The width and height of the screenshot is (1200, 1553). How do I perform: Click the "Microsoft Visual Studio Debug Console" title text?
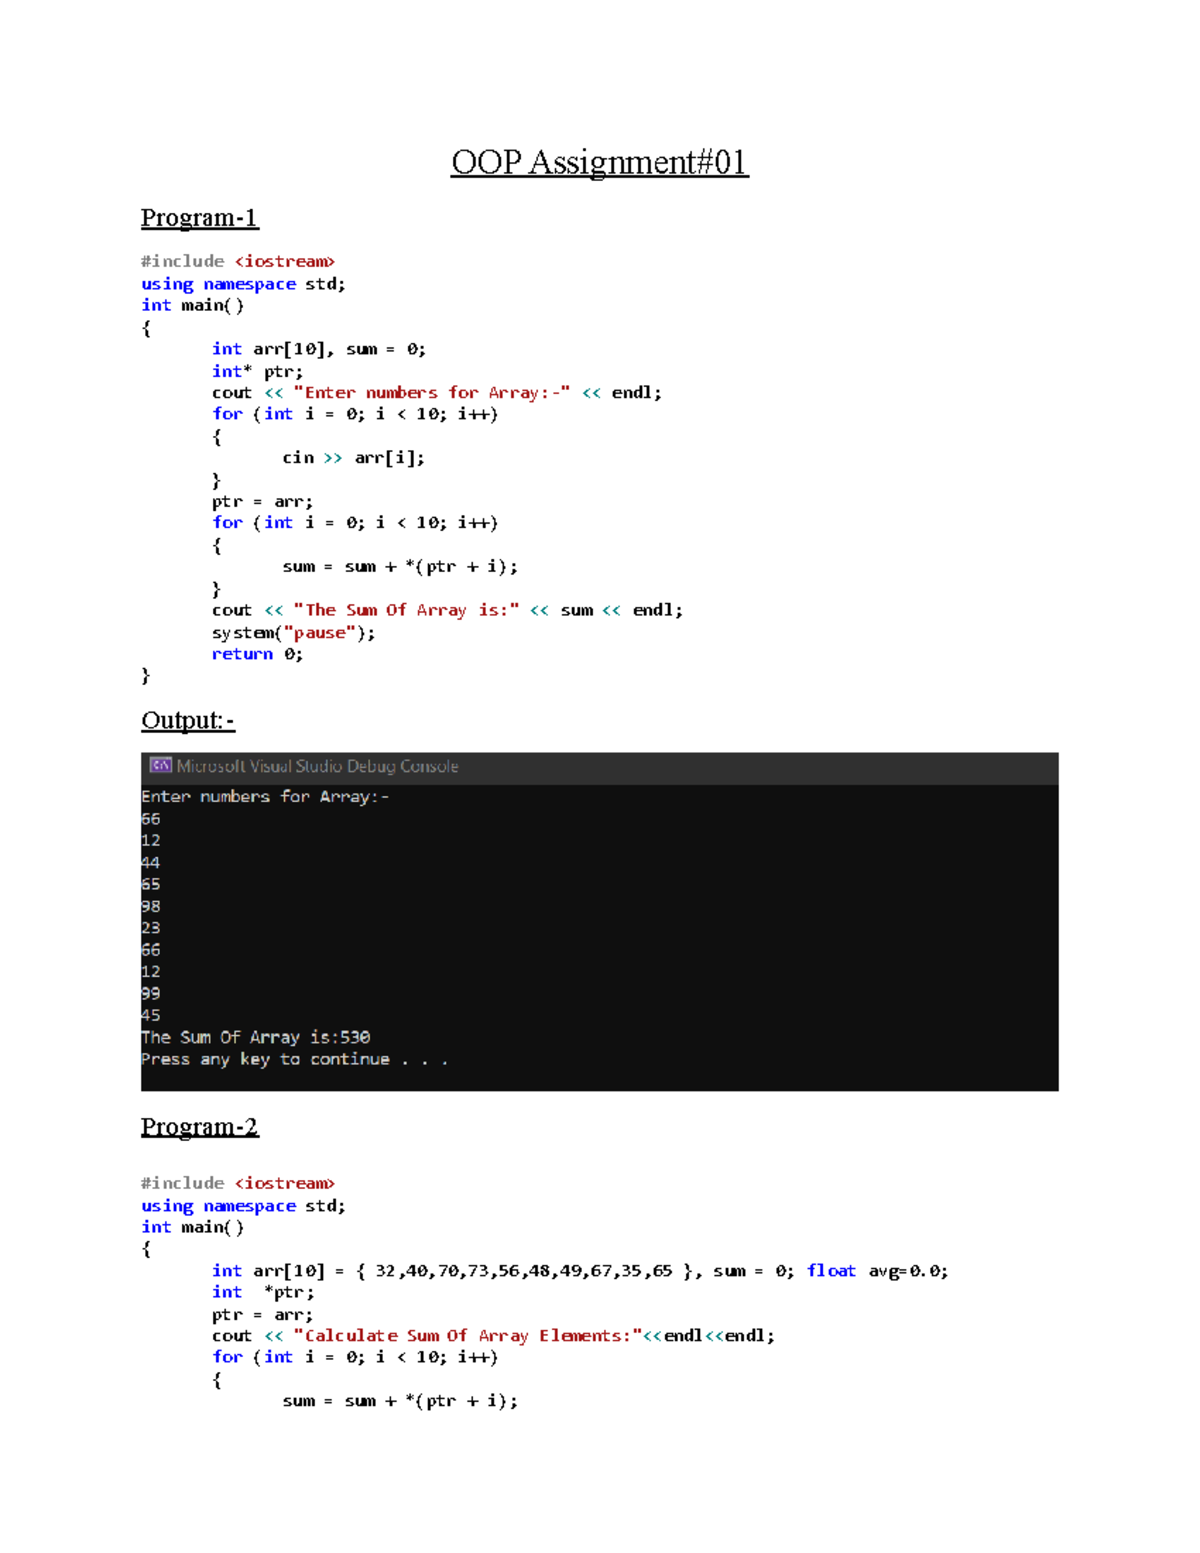click(316, 766)
